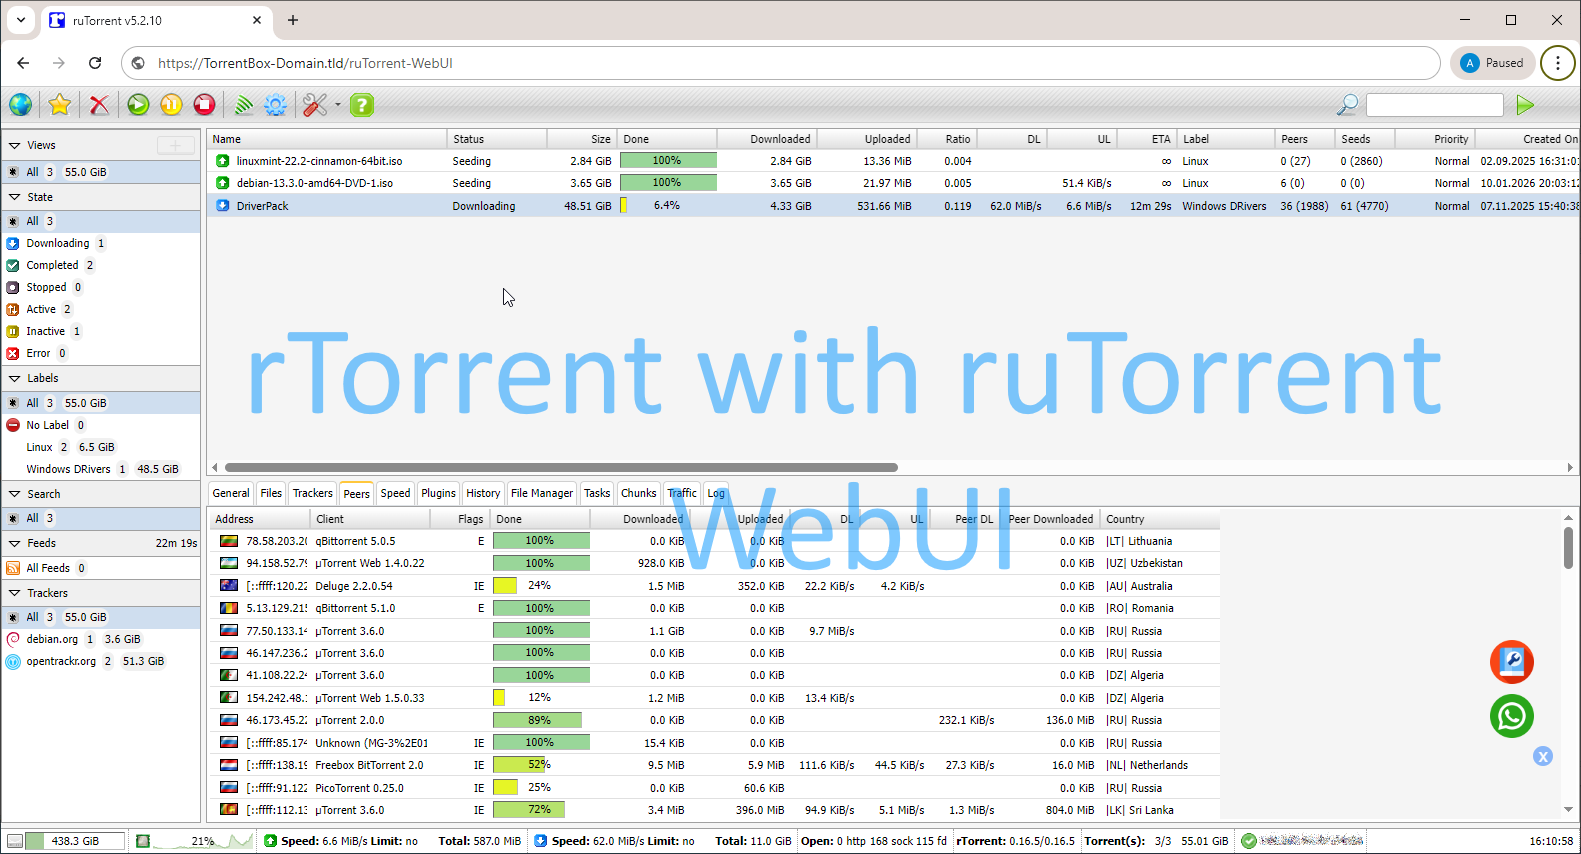Screen dimensions: 1581x854
Task: Click the Stopped state icon in the sidebar
Action: pyautogui.click(x=13, y=287)
